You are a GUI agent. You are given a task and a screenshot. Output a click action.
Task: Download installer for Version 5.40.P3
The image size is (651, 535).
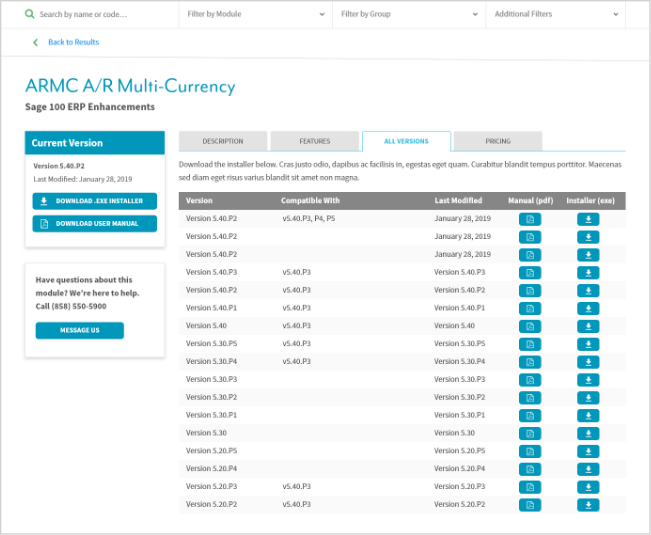tap(588, 272)
